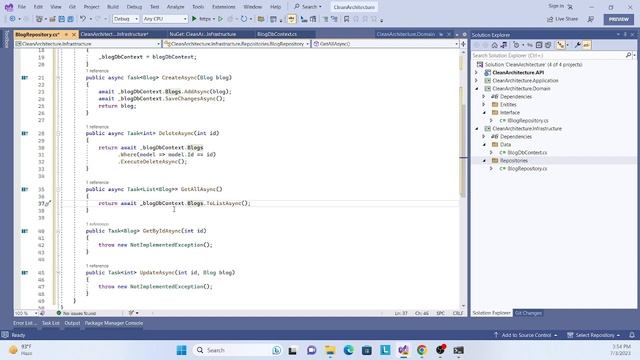The width and height of the screenshot is (640, 360).
Task: Open the Debug configuration dropdown
Action: tap(126, 19)
